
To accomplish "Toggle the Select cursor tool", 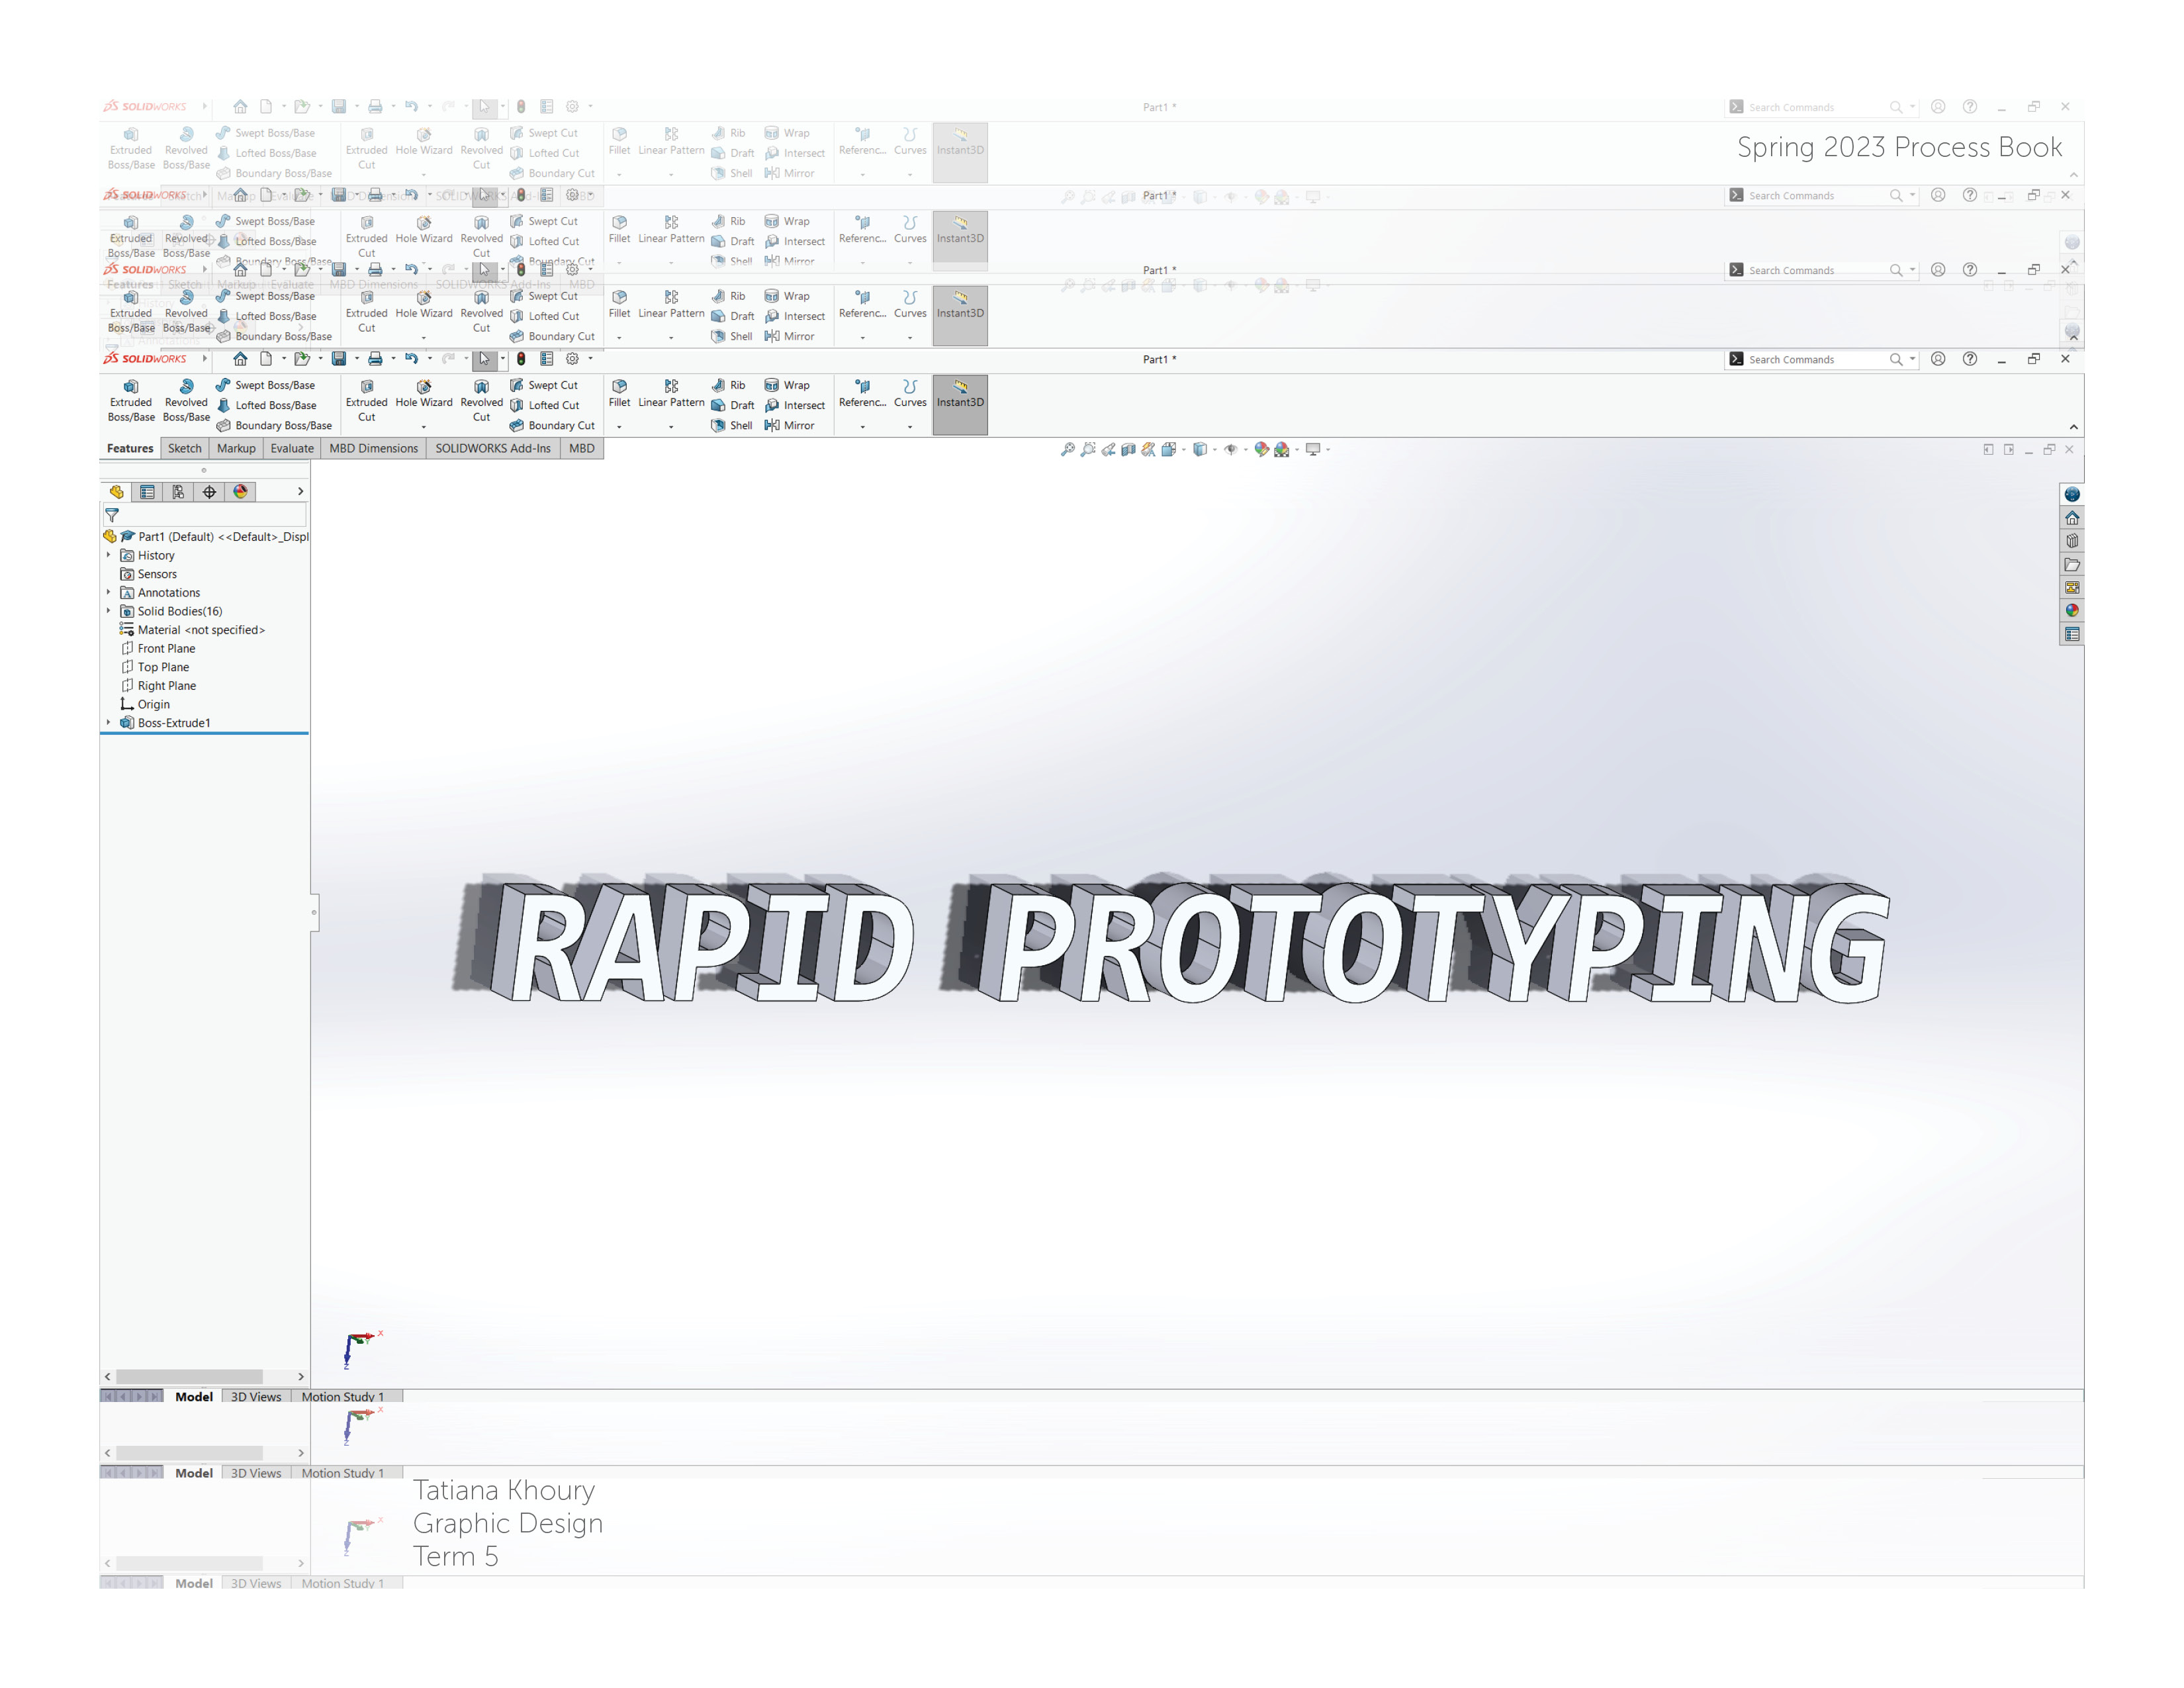I will pos(484,359).
